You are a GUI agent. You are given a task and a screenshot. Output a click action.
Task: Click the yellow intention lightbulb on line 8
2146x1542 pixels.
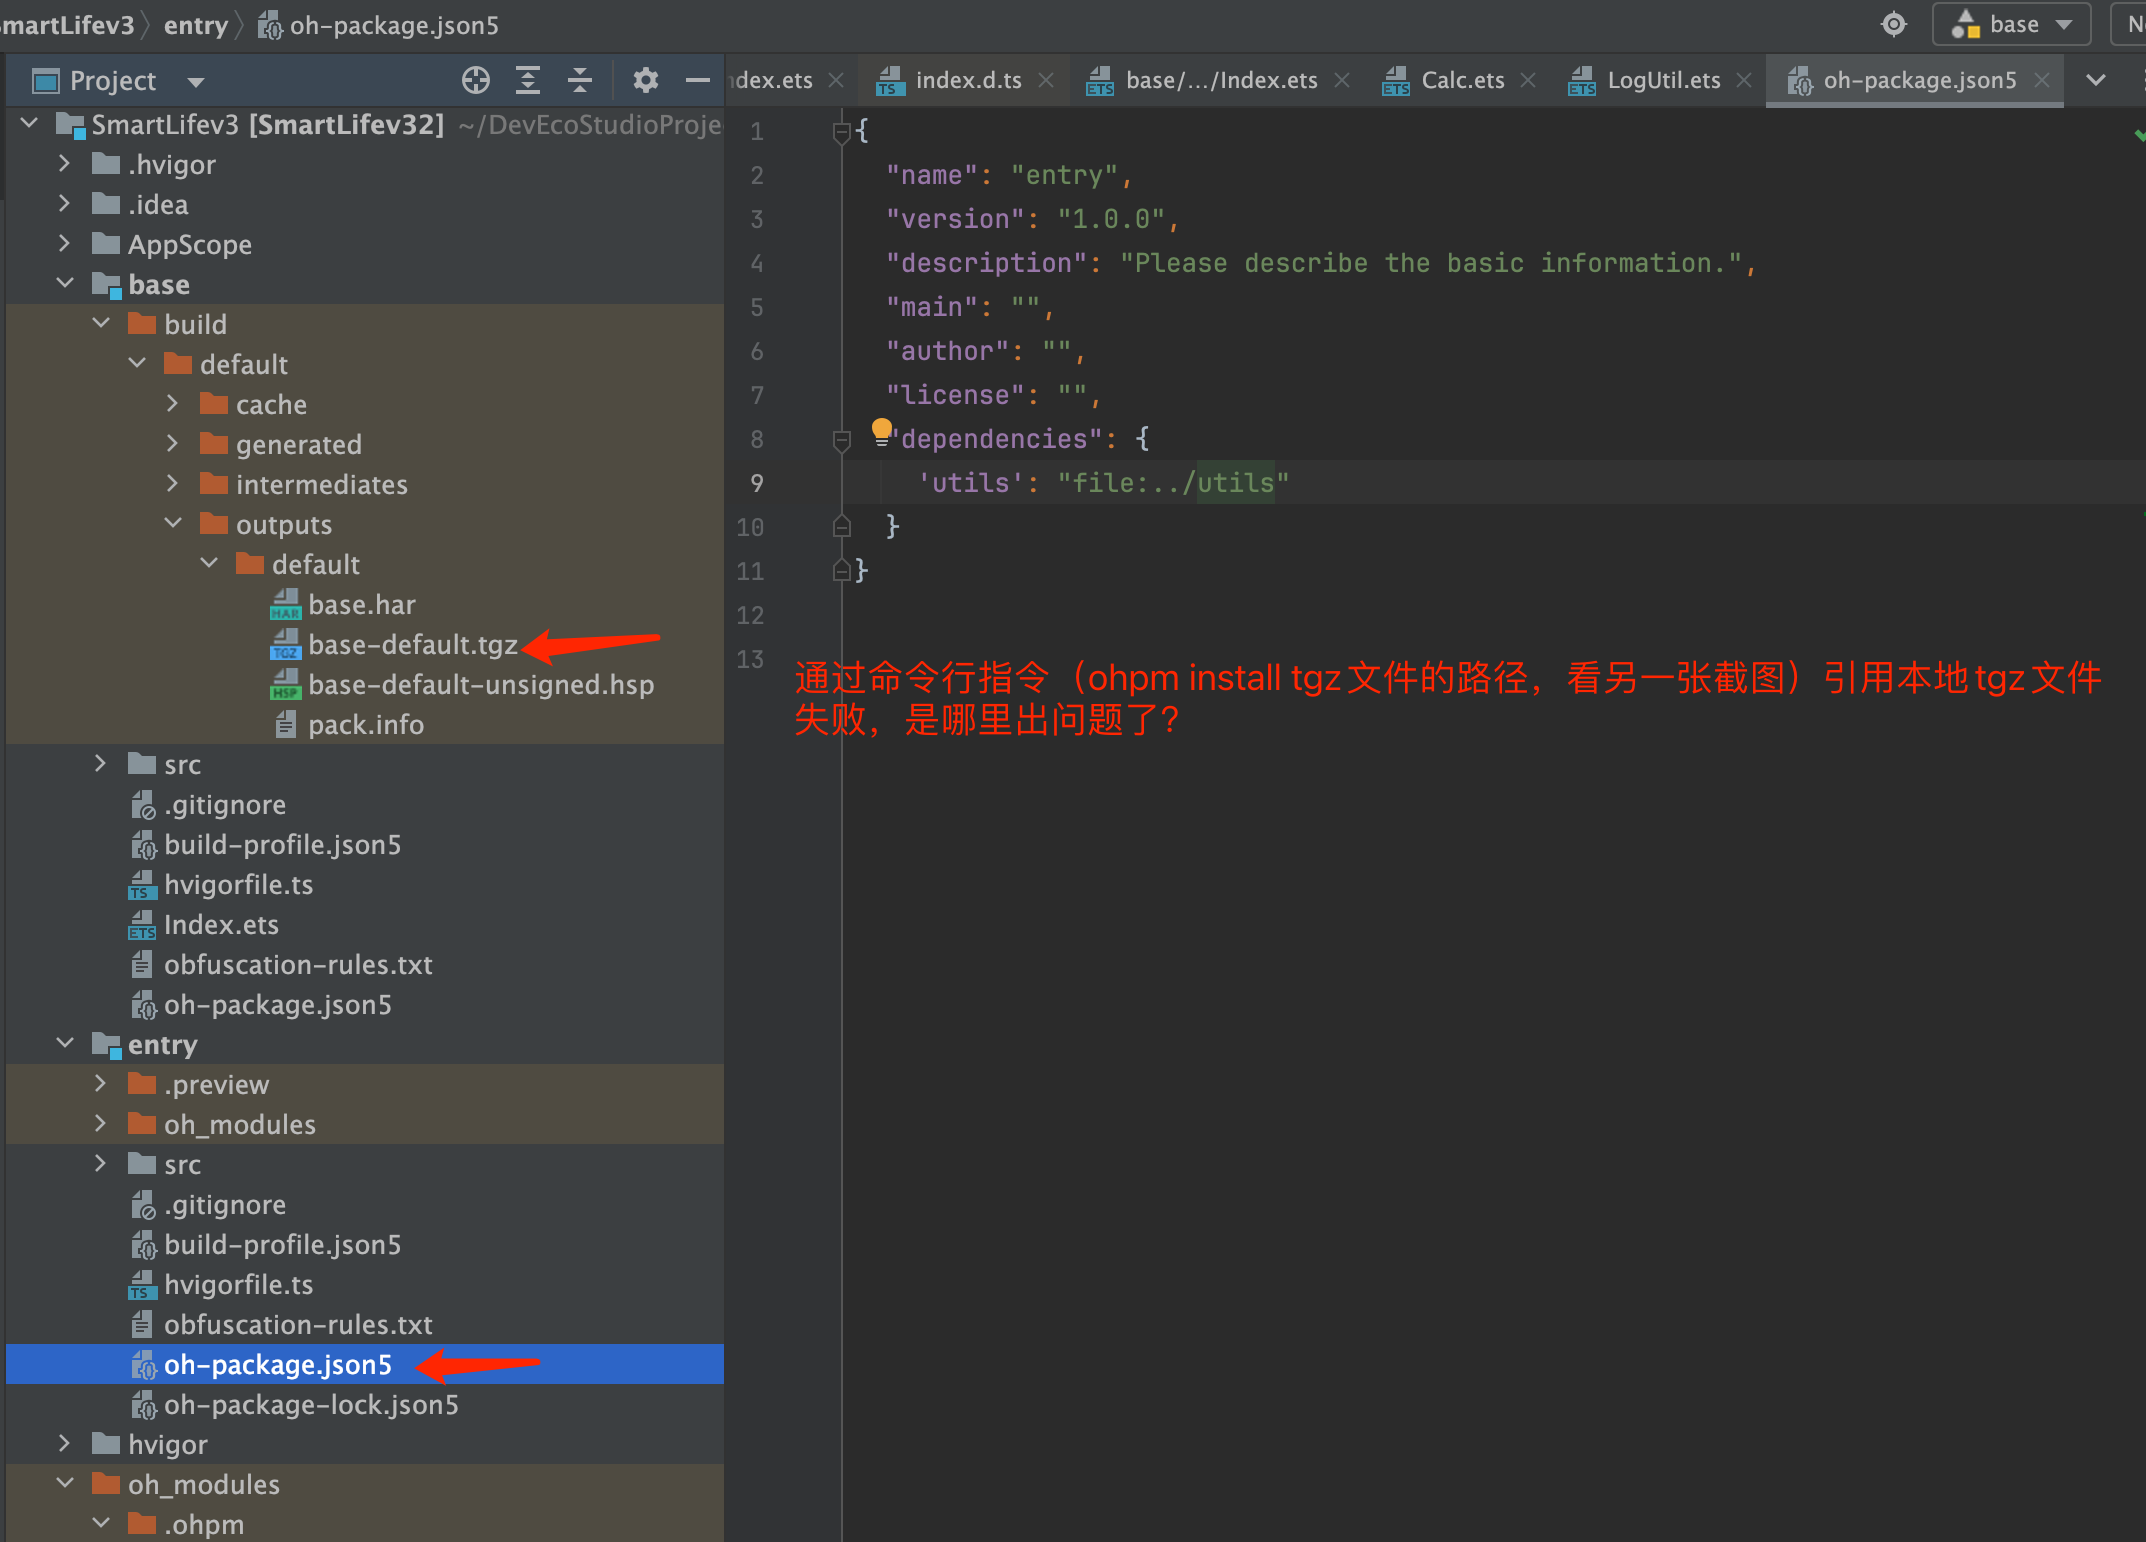tap(881, 431)
